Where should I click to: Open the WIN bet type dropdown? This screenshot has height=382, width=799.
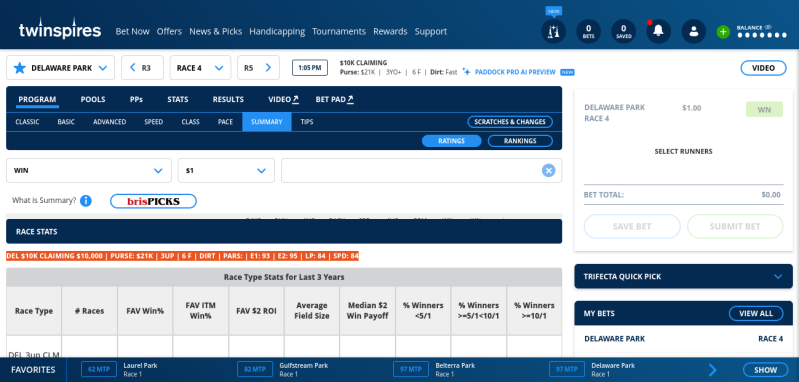click(x=89, y=171)
